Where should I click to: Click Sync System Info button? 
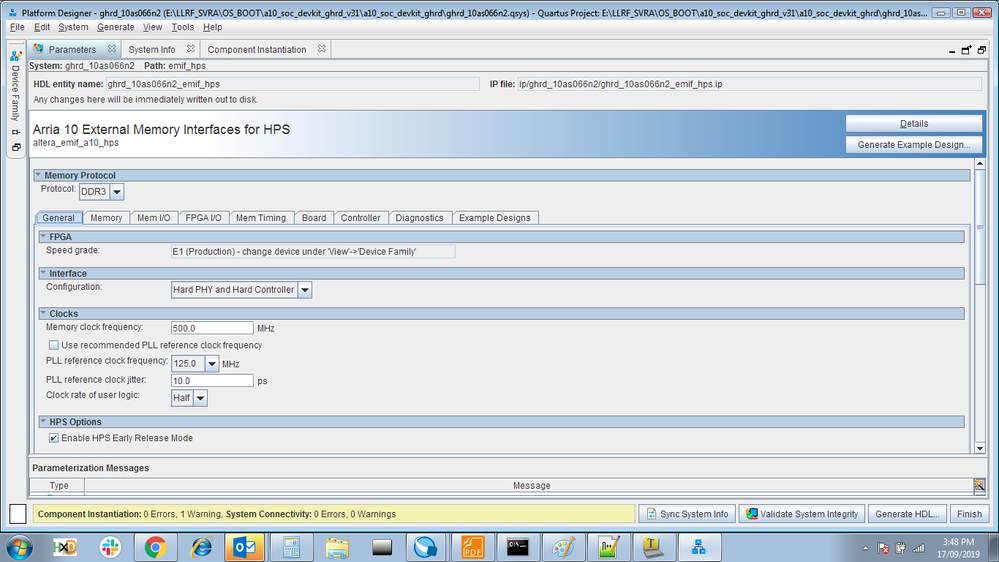687,514
